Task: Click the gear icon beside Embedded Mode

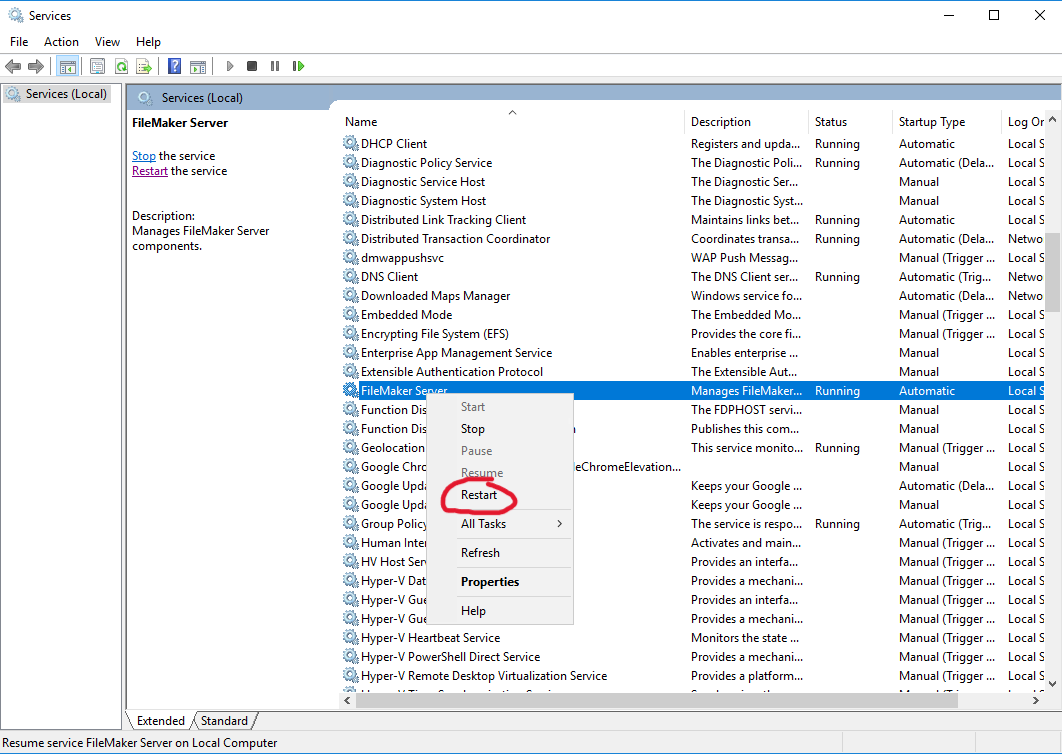Action: 350,314
